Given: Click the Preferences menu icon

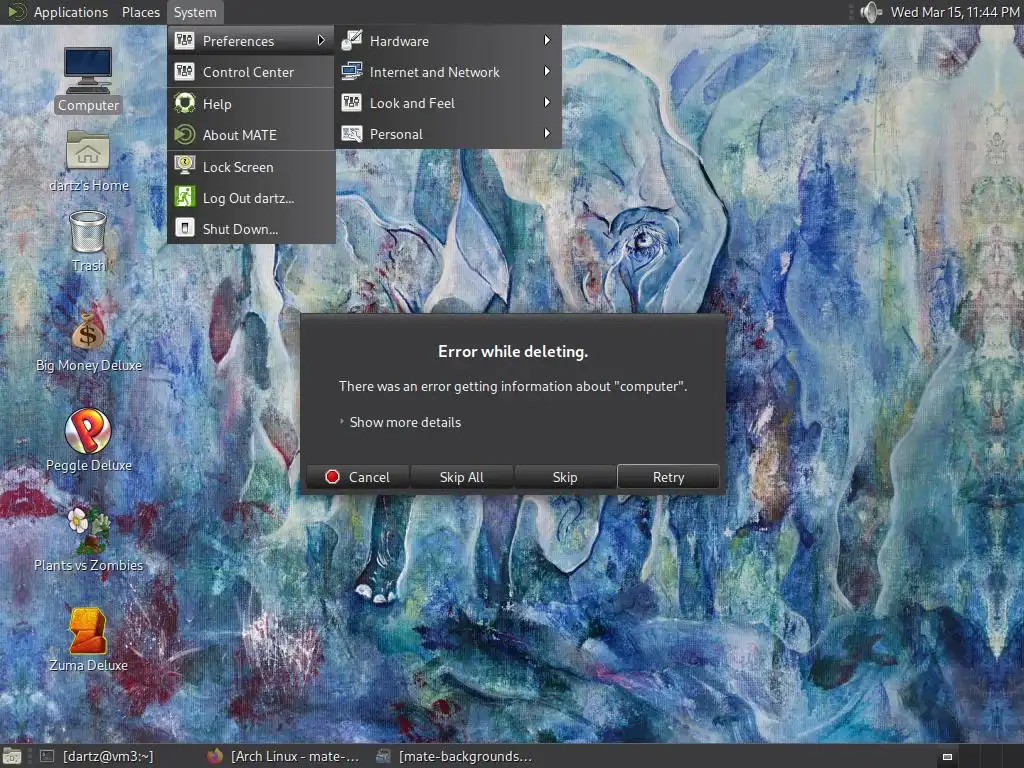Looking at the screenshot, I should point(184,40).
